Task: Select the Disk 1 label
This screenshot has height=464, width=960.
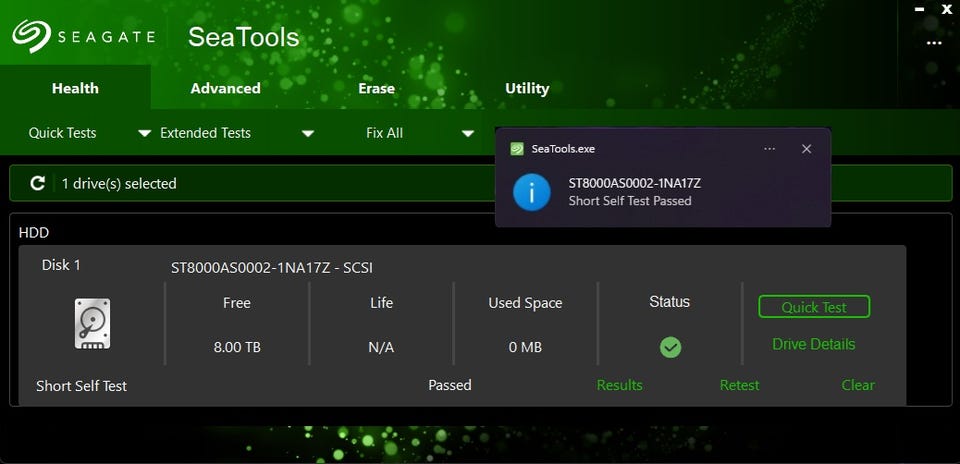Action: (x=61, y=265)
